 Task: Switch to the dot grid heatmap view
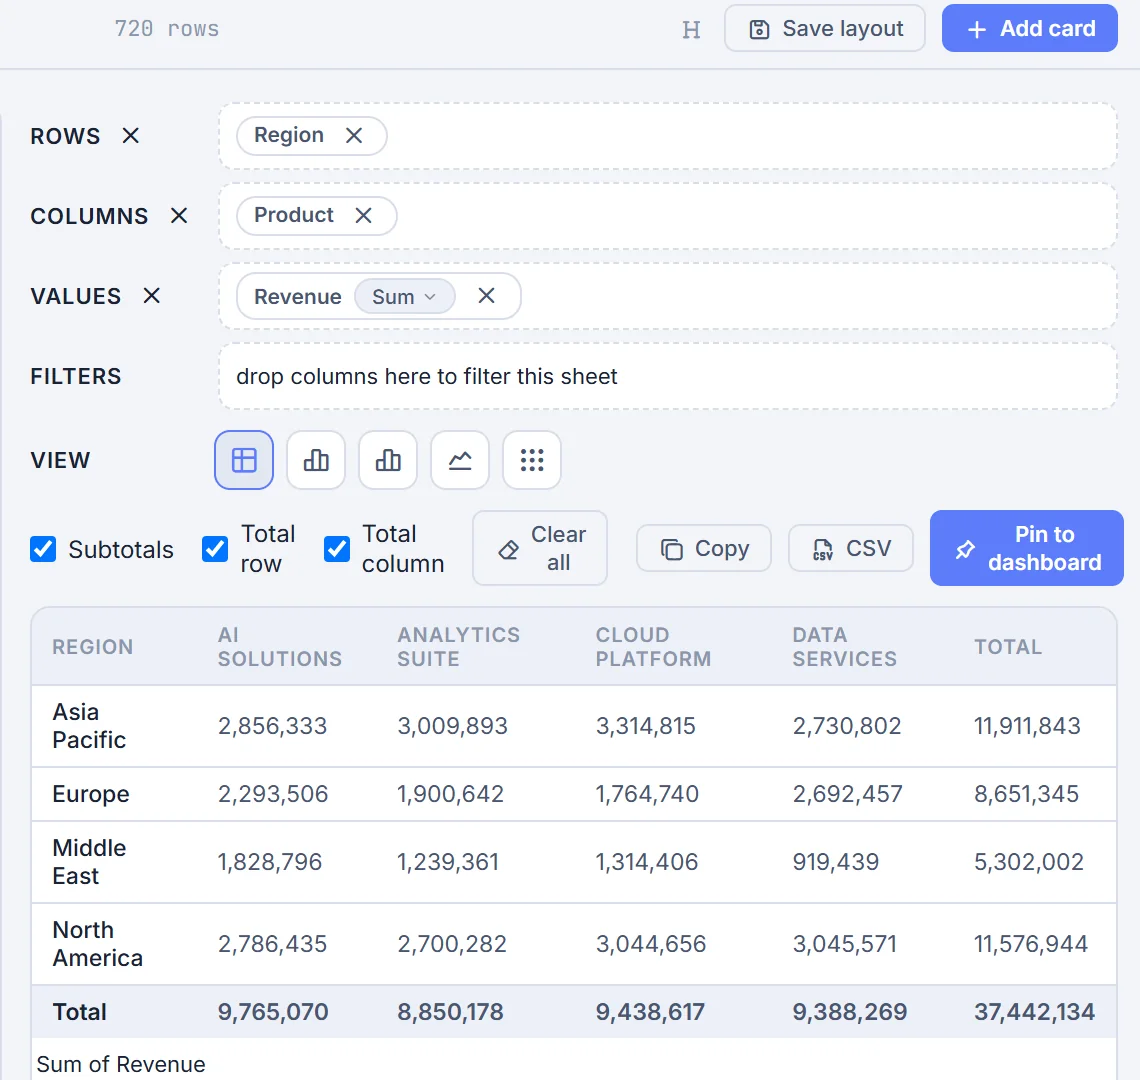(x=532, y=460)
